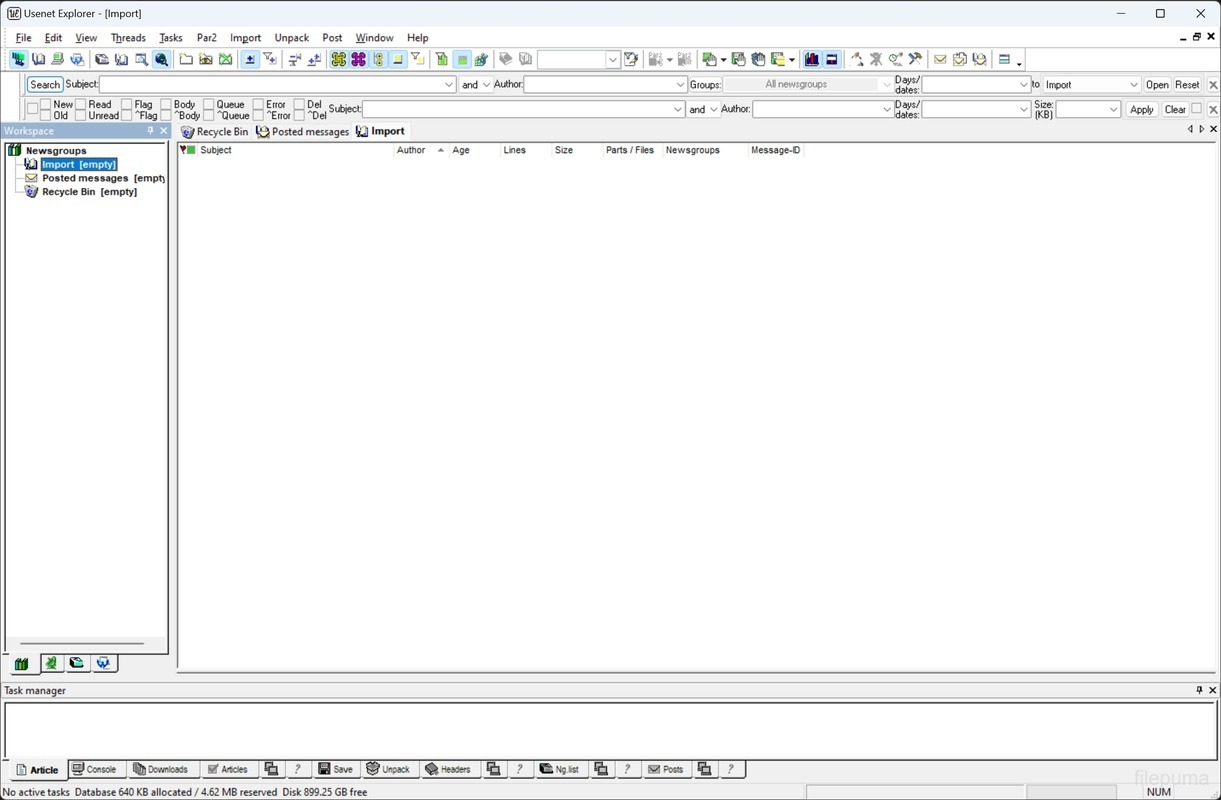The image size is (1221, 800).
Task: Click the yellow four-leaf knot toolbar icon
Action: tap(339, 60)
